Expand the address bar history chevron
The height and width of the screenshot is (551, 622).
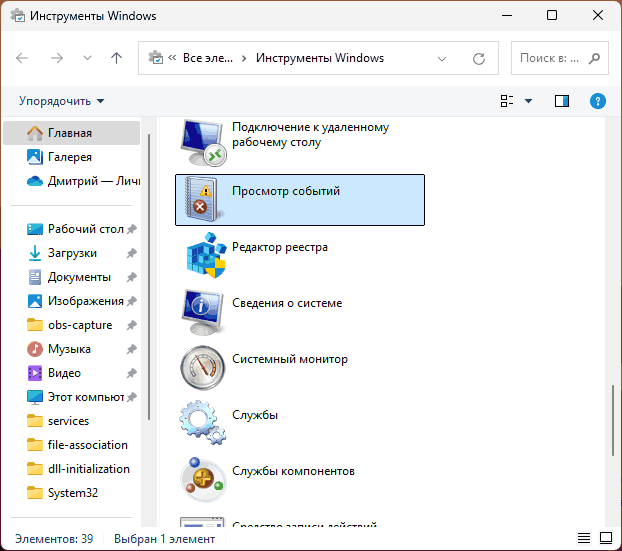click(x=442, y=59)
